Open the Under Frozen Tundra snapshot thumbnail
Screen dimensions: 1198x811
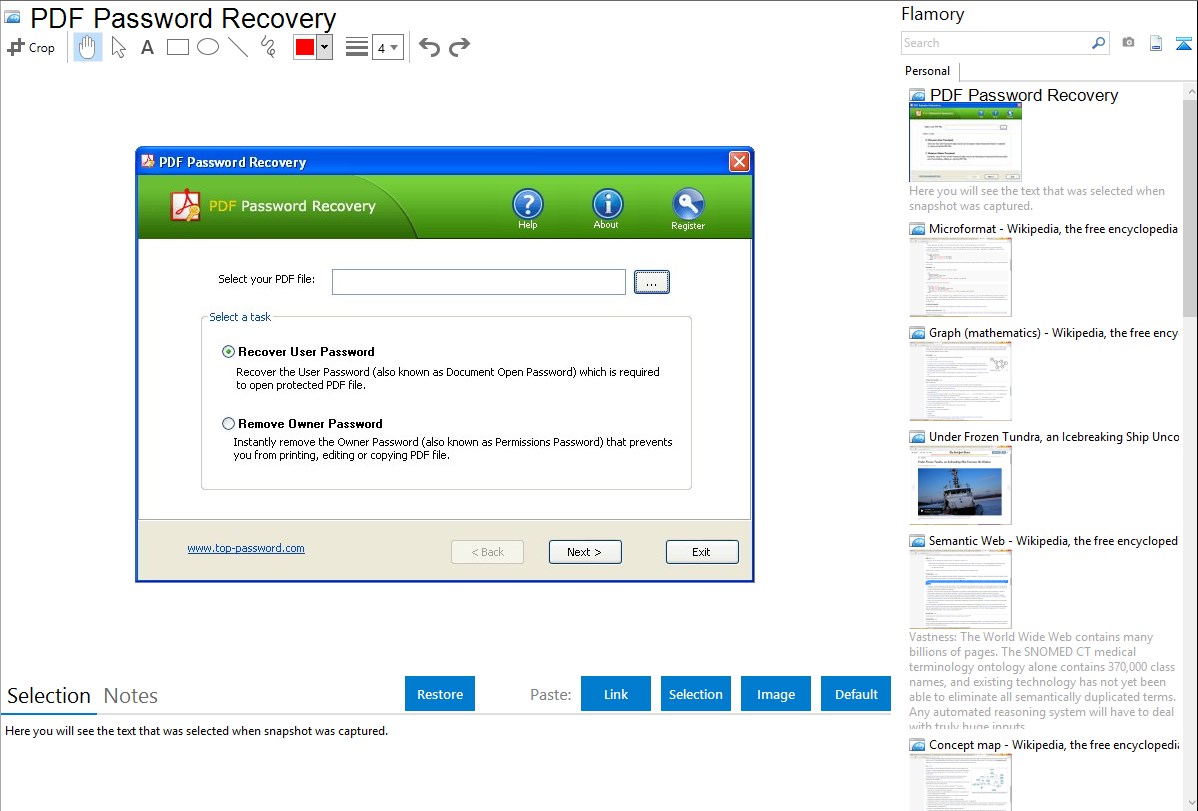point(960,485)
